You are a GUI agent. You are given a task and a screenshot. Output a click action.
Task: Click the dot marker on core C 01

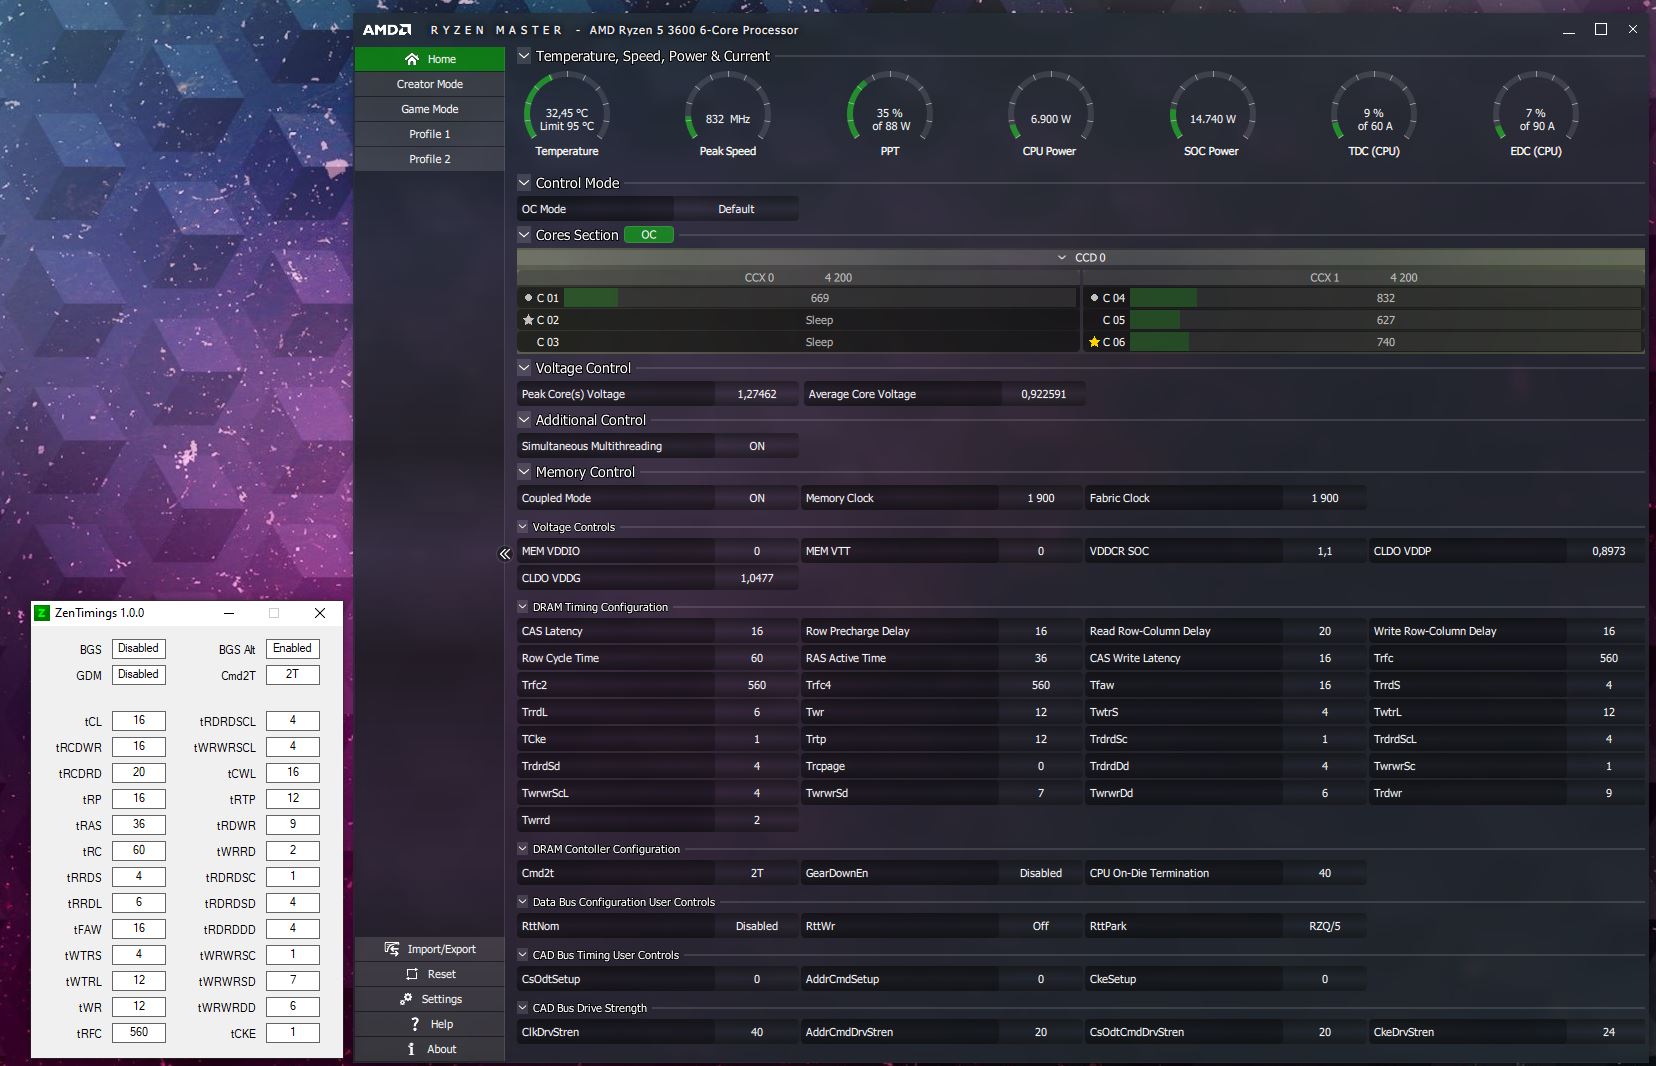tap(528, 298)
